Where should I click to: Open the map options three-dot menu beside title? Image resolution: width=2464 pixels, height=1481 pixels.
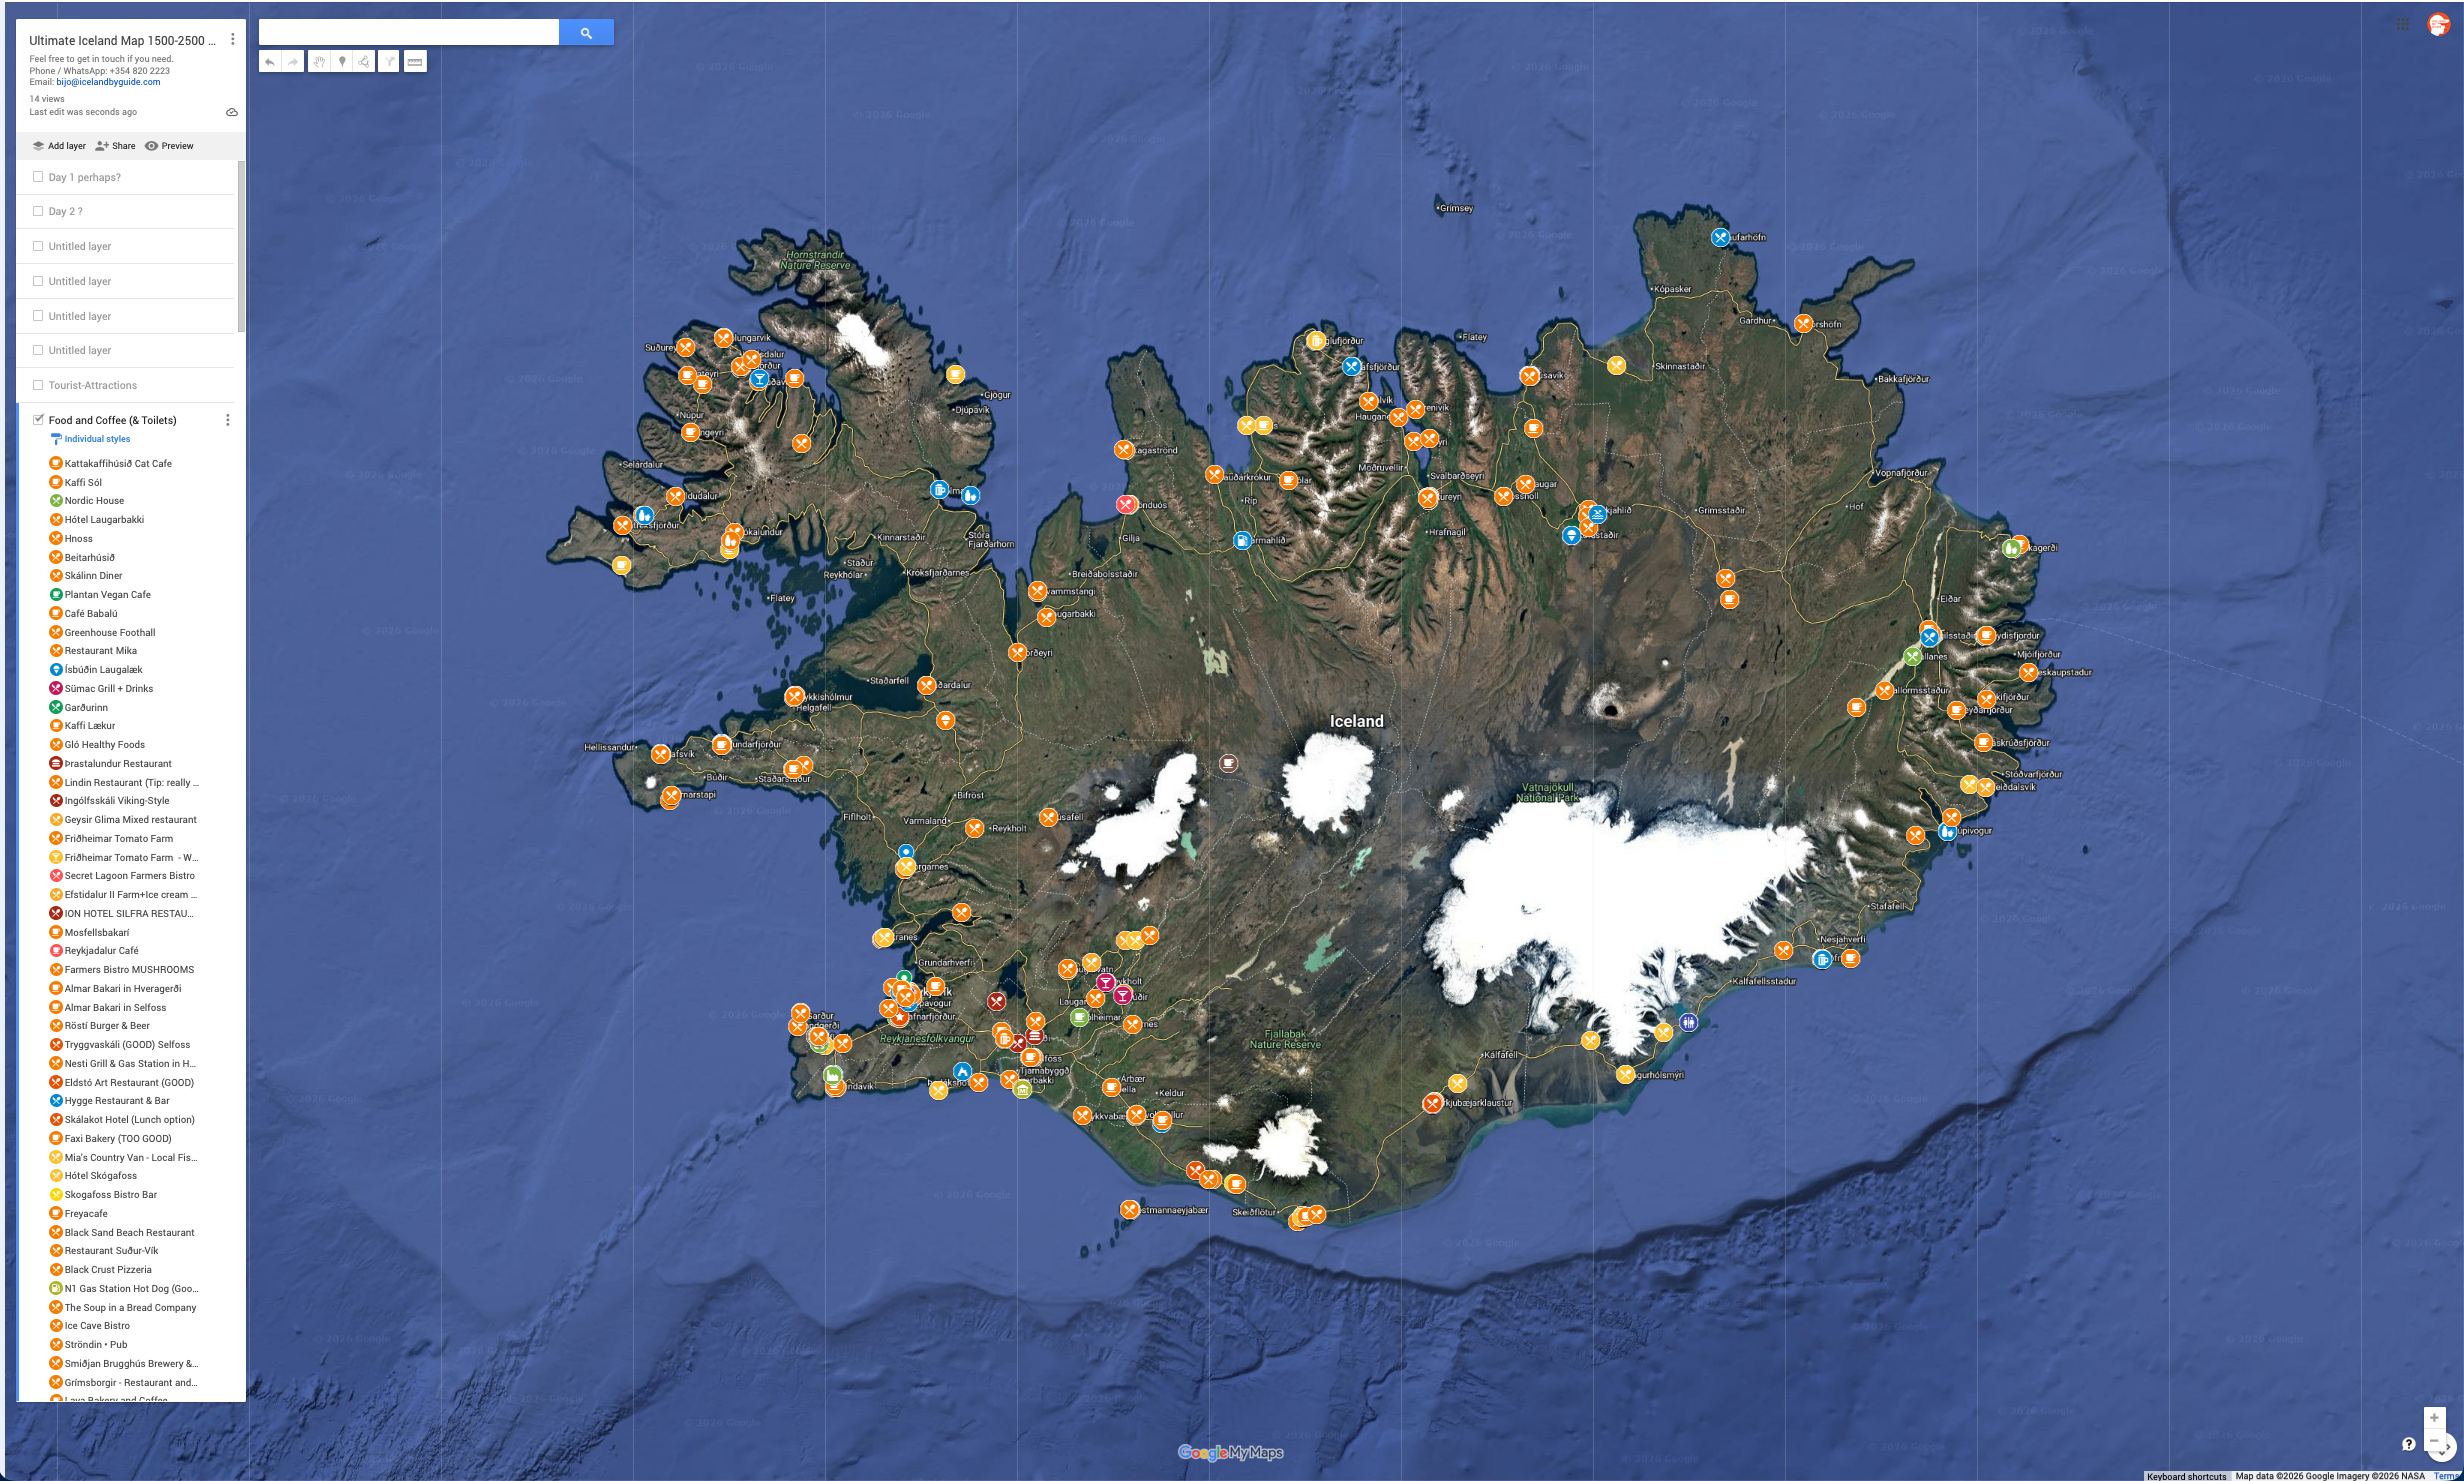click(x=233, y=40)
